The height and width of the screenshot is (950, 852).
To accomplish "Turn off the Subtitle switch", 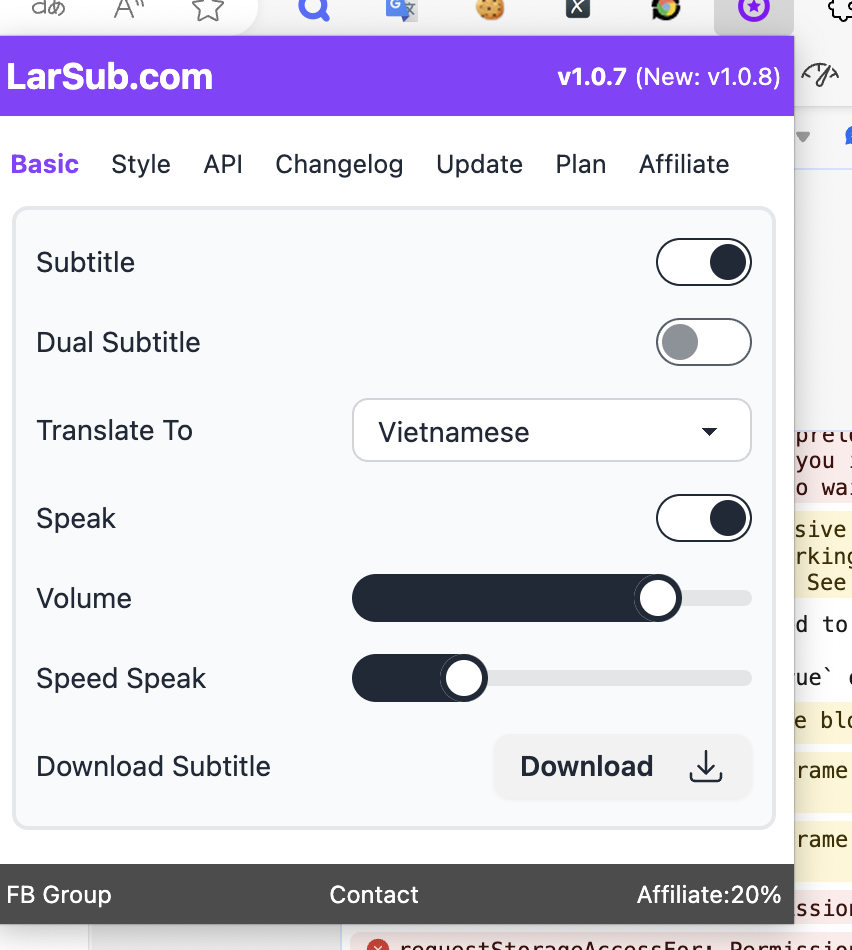I will point(704,262).
